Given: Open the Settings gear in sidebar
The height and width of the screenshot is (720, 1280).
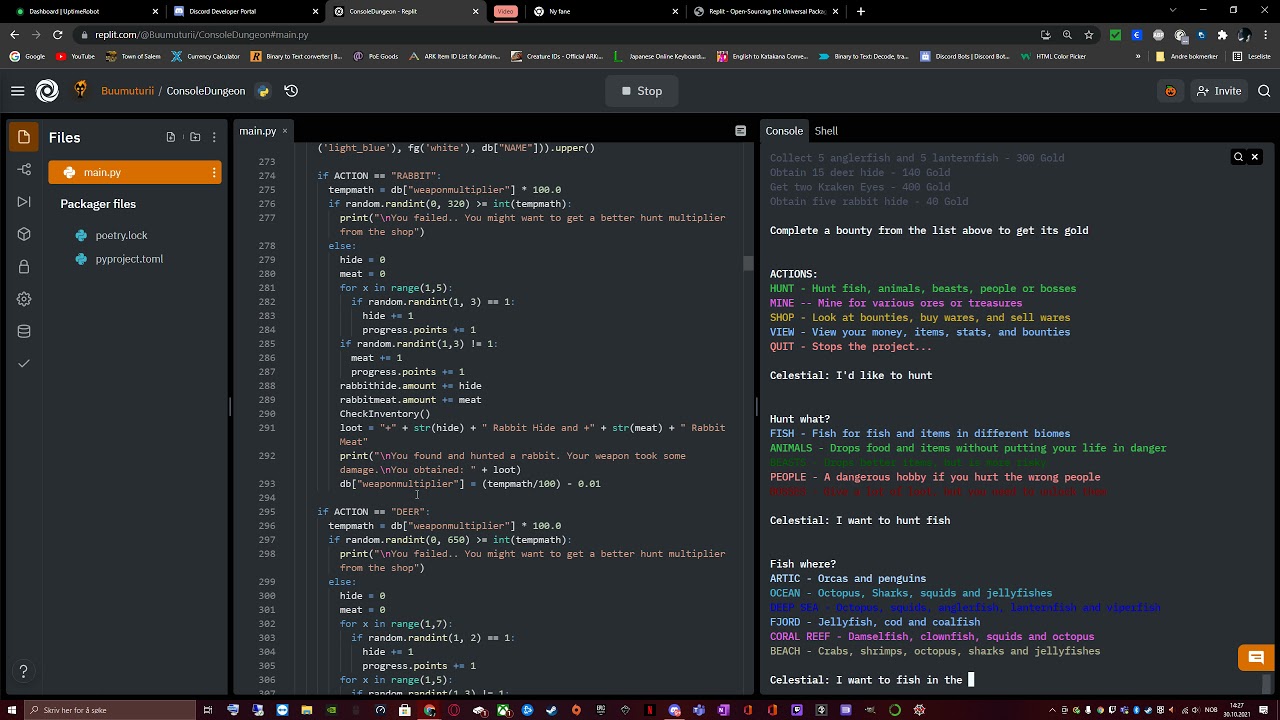Looking at the screenshot, I should point(24,299).
